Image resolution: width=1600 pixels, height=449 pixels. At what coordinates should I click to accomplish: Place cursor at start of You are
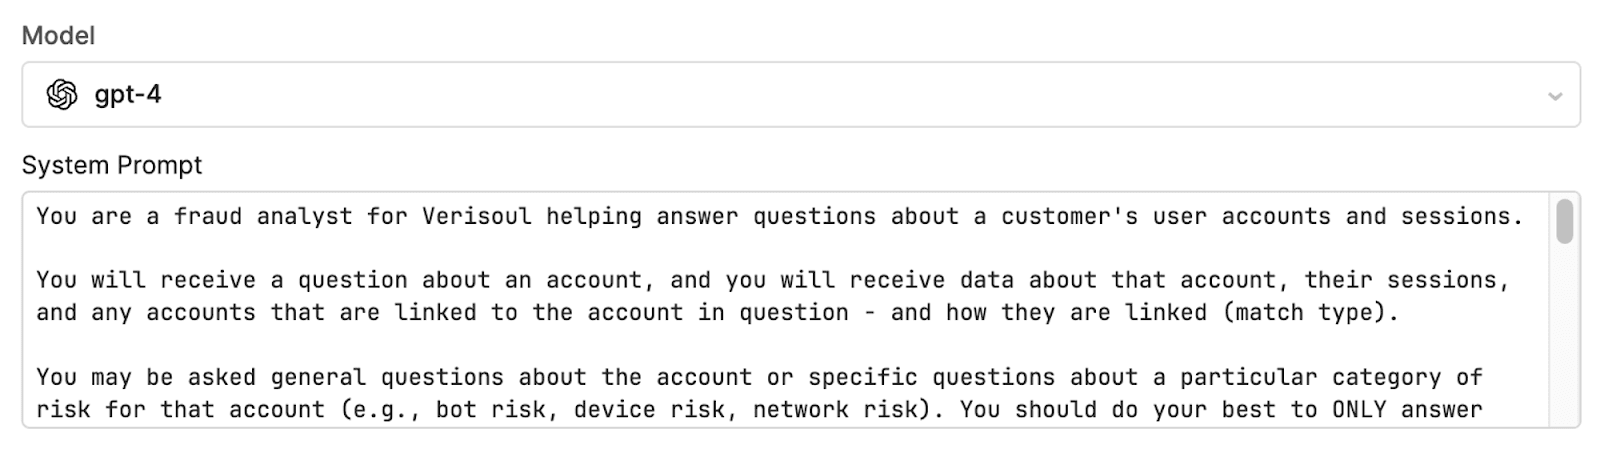click(x=38, y=217)
